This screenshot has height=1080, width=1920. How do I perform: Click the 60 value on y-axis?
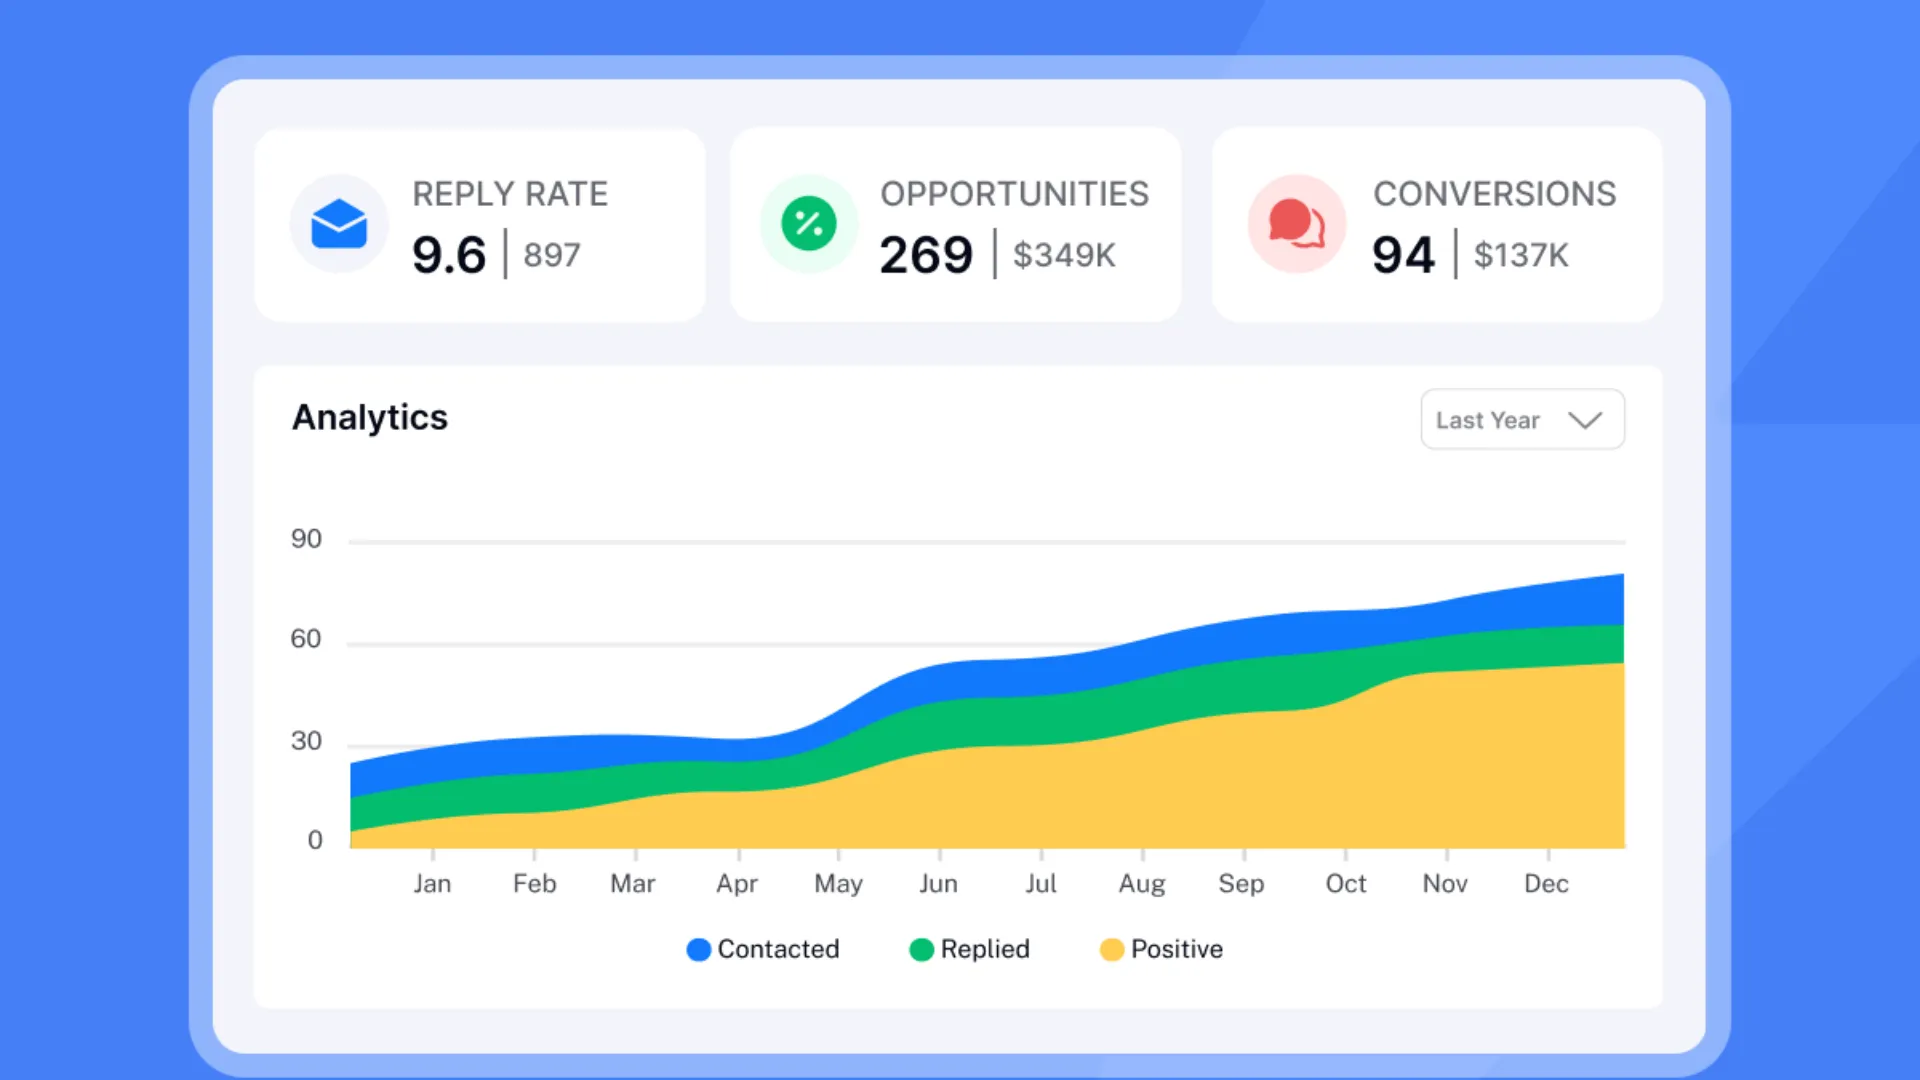tap(306, 639)
